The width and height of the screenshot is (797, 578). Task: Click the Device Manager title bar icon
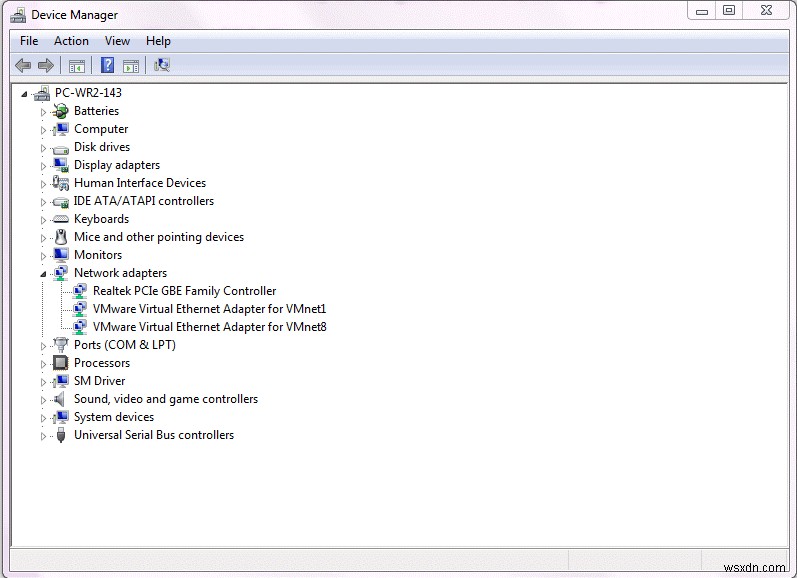coord(18,15)
